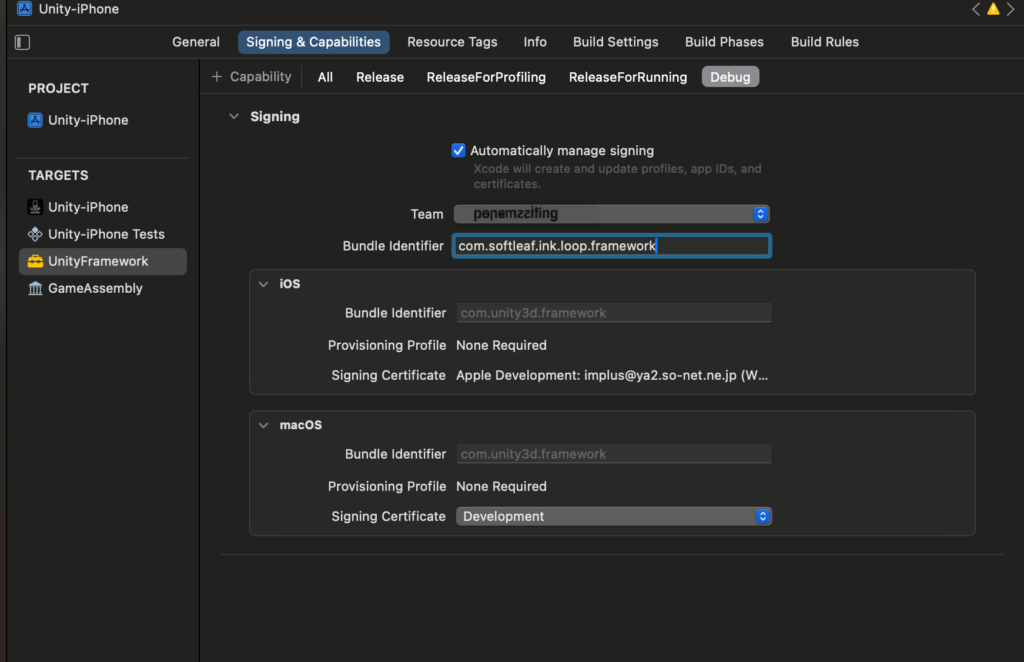Collapse the macOS signing section
The width and height of the screenshot is (1024, 662).
pyautogui.click(x=264, y=425)
